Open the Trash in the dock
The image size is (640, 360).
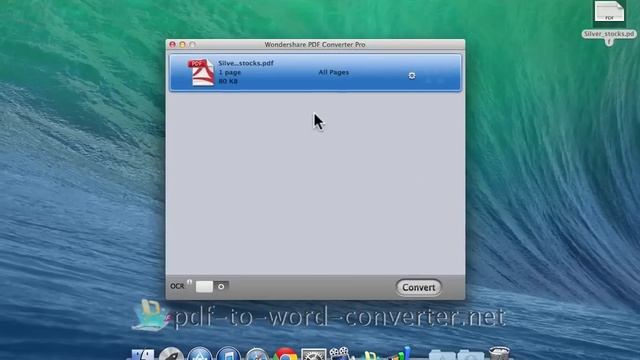[499, 353]
